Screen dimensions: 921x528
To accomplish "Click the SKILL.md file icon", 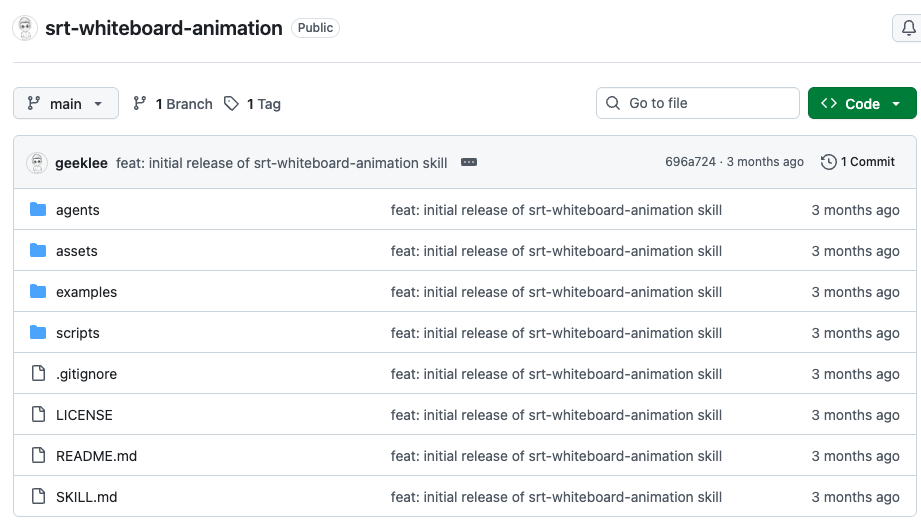I will pyautogui.click(x=38, y=496).
